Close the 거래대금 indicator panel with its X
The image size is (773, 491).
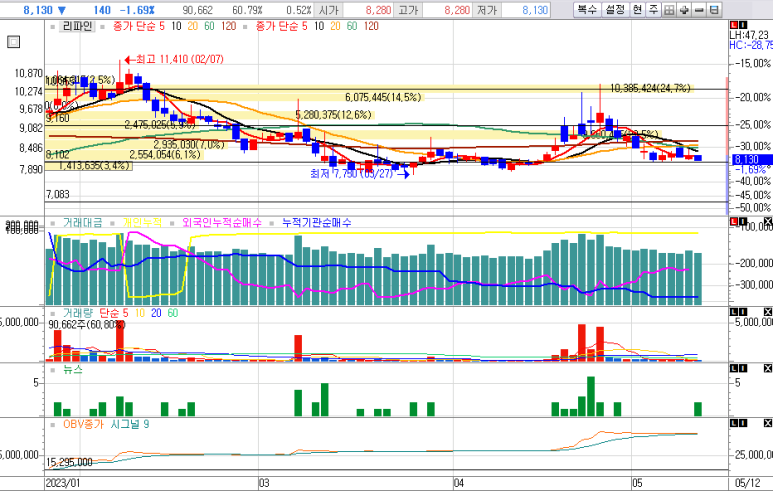(x=768, y=221)
